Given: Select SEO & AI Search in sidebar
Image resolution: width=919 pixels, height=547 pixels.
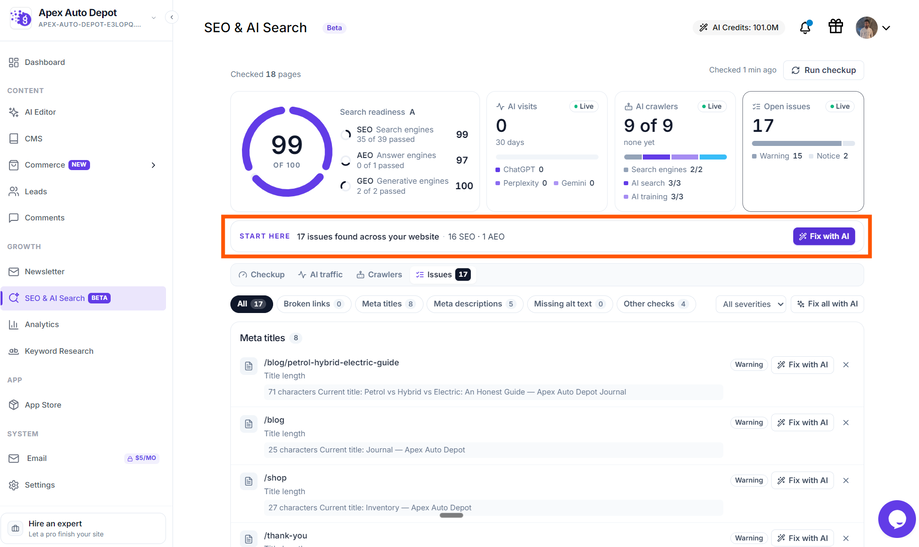Looking at the screenshot, I should pyautogui.click(x=83, y=298).
